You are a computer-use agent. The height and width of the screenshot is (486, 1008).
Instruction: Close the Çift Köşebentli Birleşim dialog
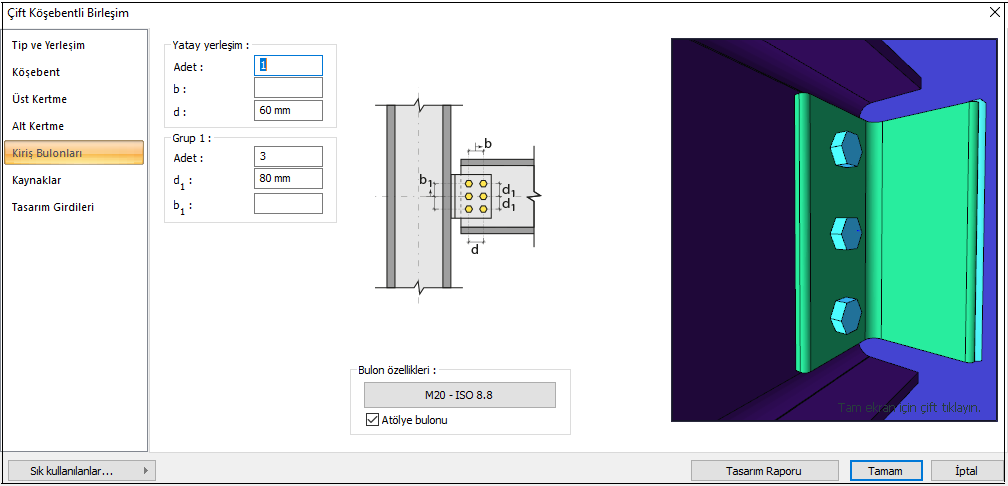click(x=994, y=12)
